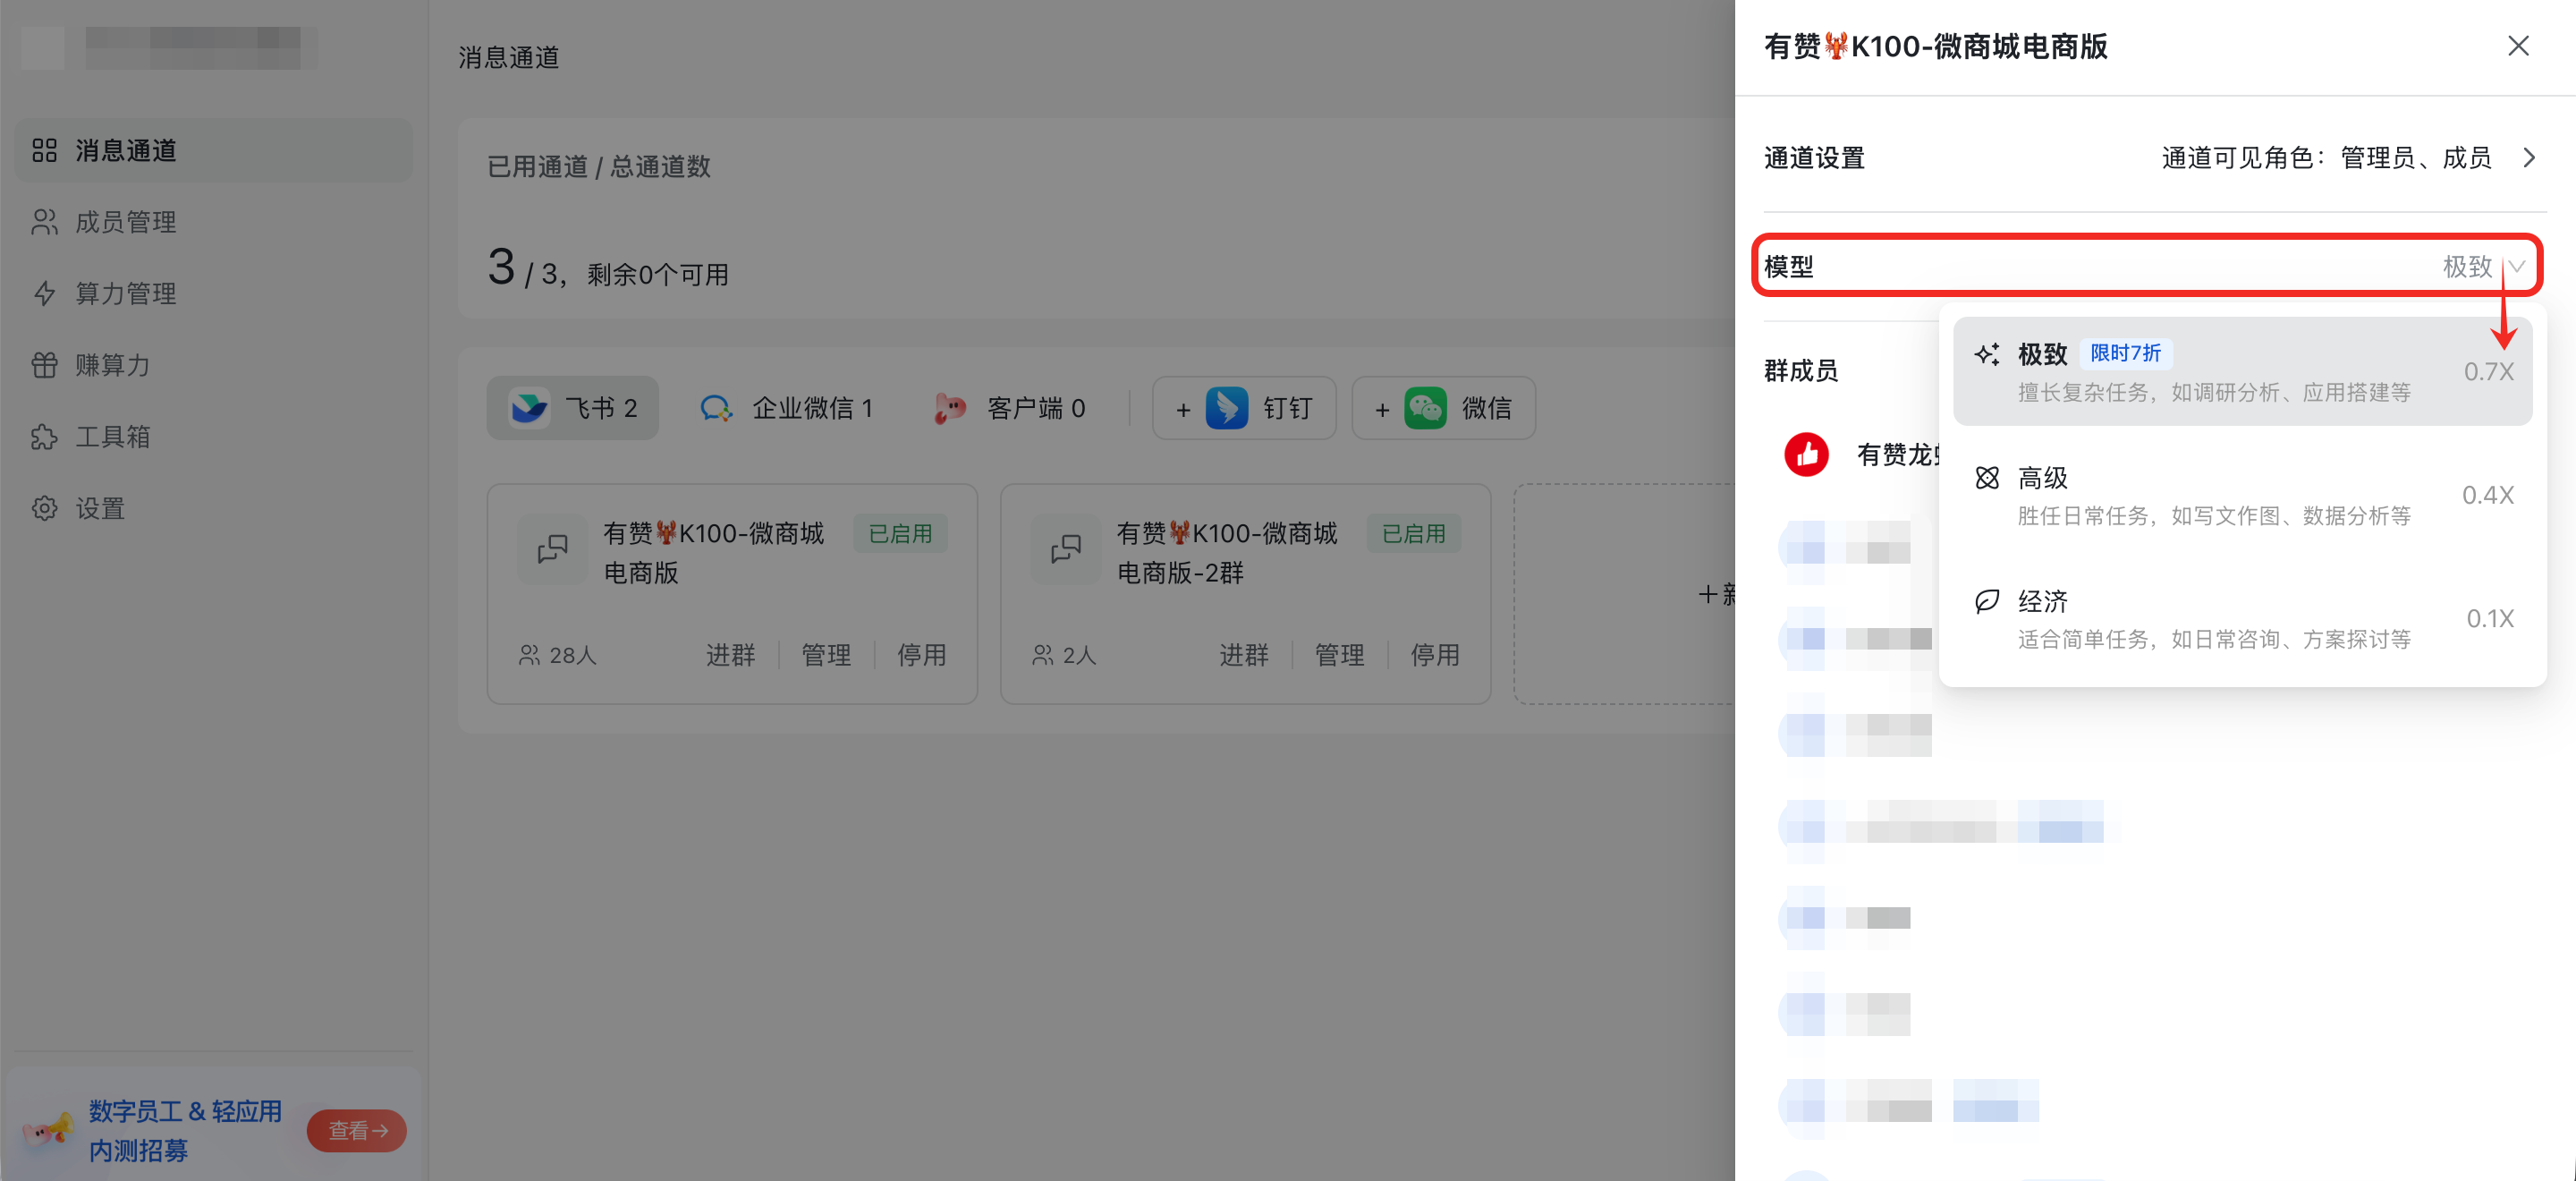This screenshot has height=1181, width=2576.
Task: Add a 微信 channel
Action: 1443,408
